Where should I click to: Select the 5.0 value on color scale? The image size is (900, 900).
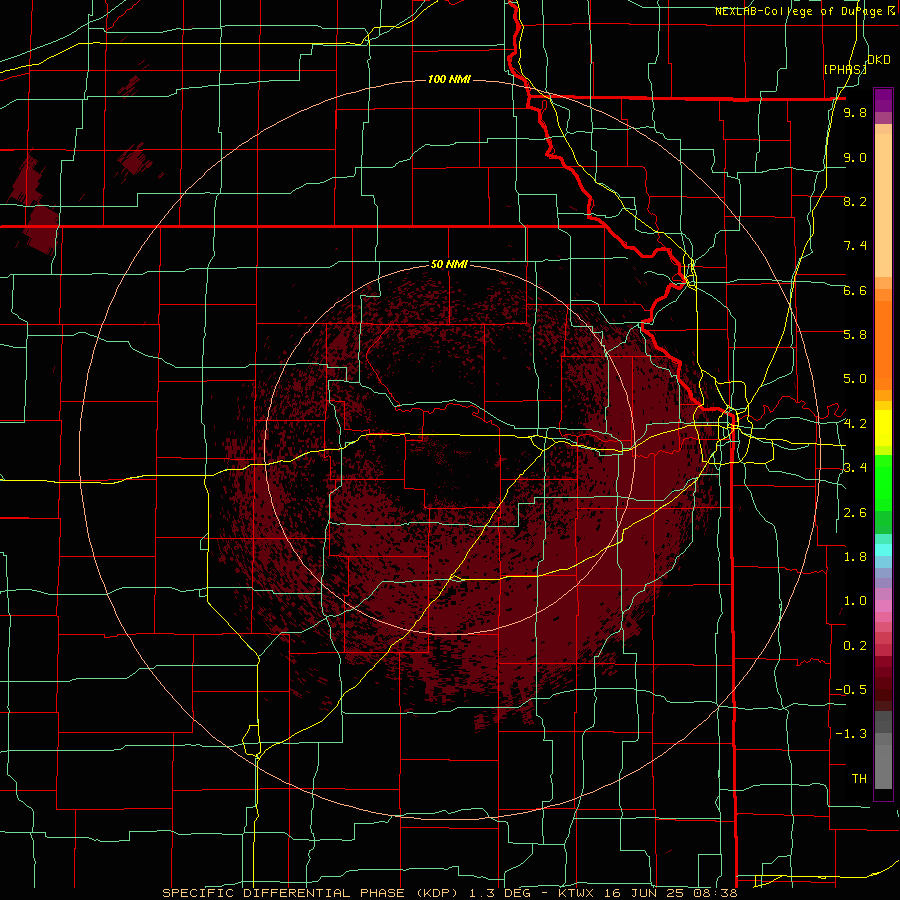[855, 379]
